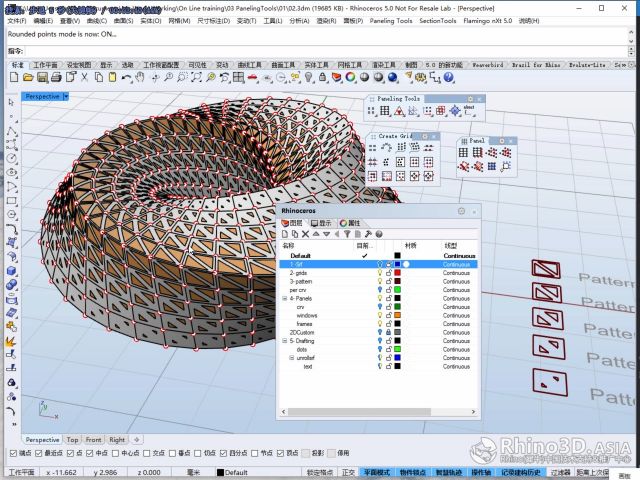Switch to the Top viewport tab
Image resolution: width=640 pixels, height=480 pixels.
(x=72, y=440)
